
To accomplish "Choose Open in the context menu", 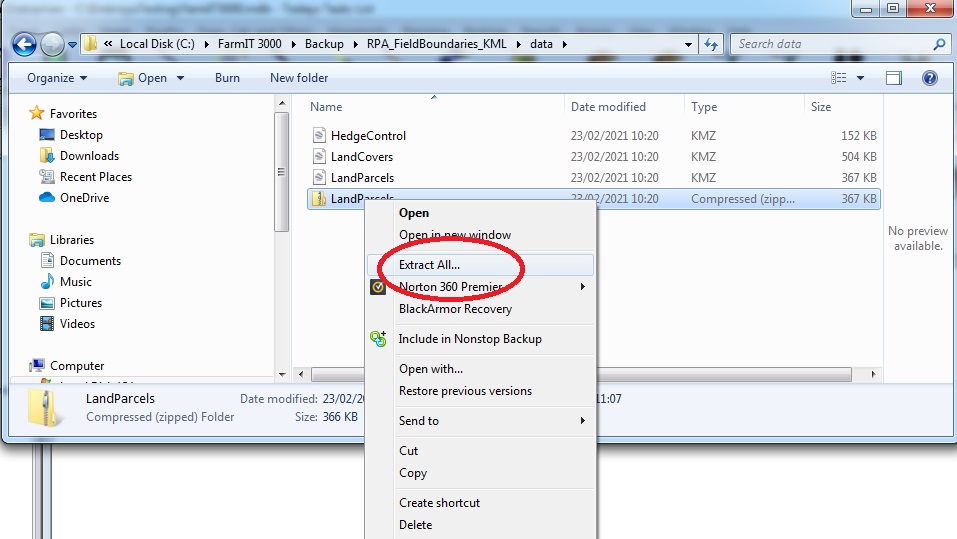I will (414, 213).
